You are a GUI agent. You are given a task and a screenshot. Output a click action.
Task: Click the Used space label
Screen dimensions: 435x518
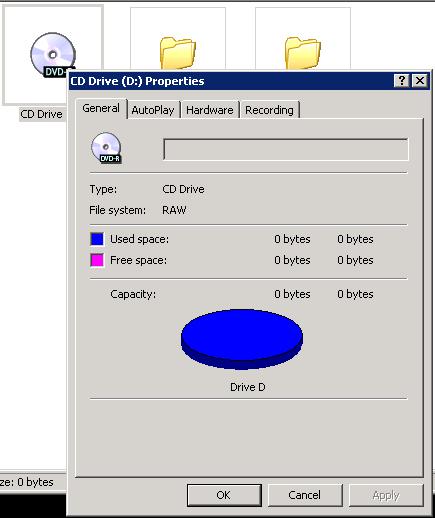click(x=139, y=239)
